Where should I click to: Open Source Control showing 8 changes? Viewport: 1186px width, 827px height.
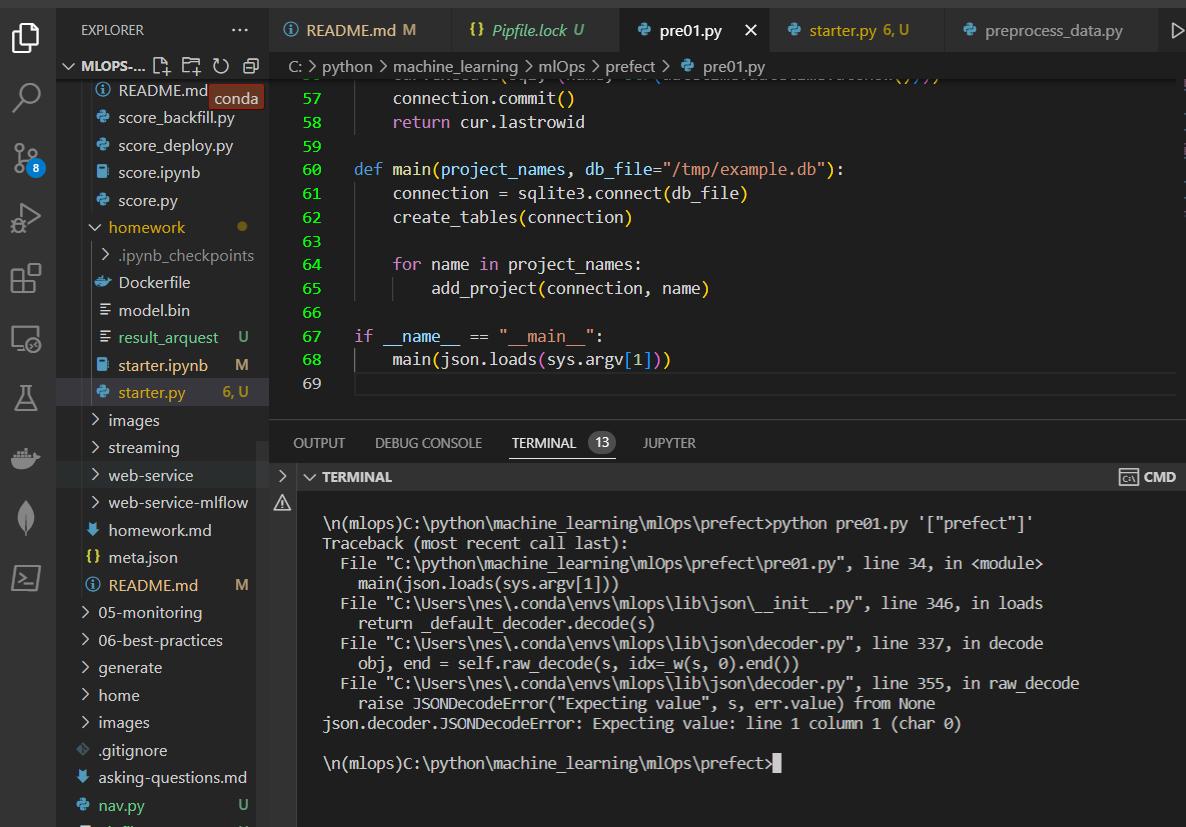(x=26, y=158)
